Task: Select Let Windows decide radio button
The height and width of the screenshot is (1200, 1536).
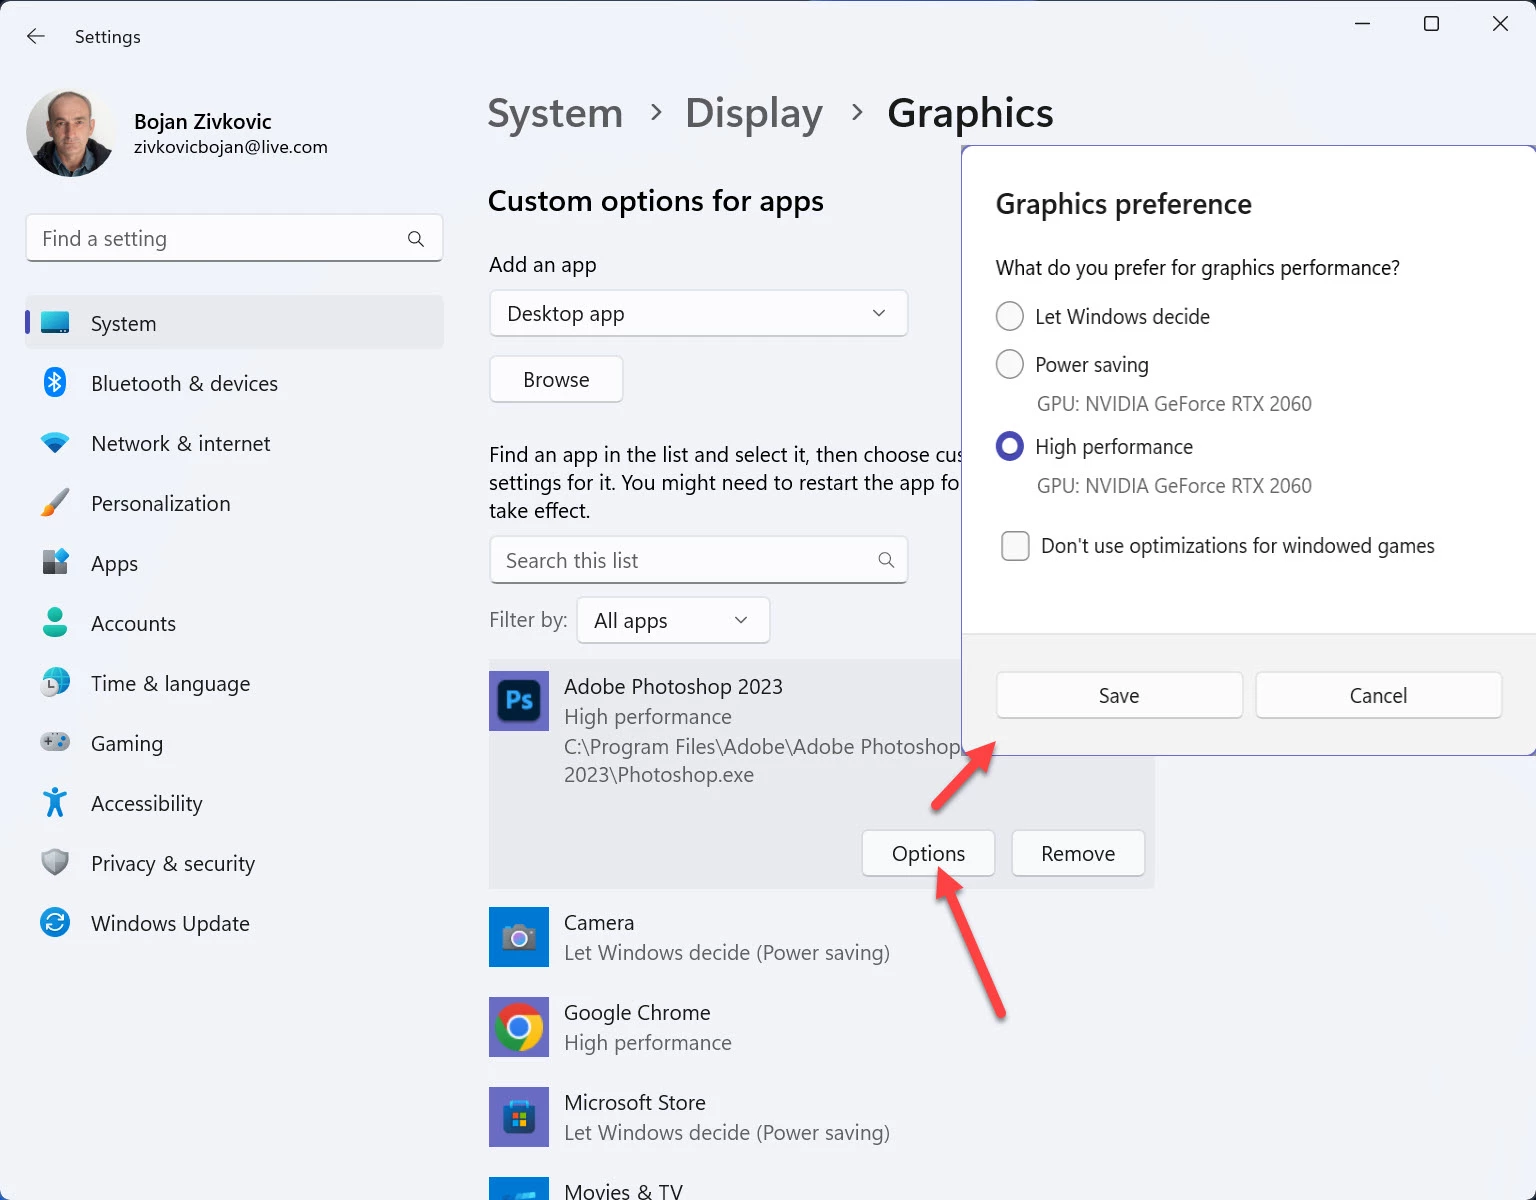Action: [x=1010, y=316]
